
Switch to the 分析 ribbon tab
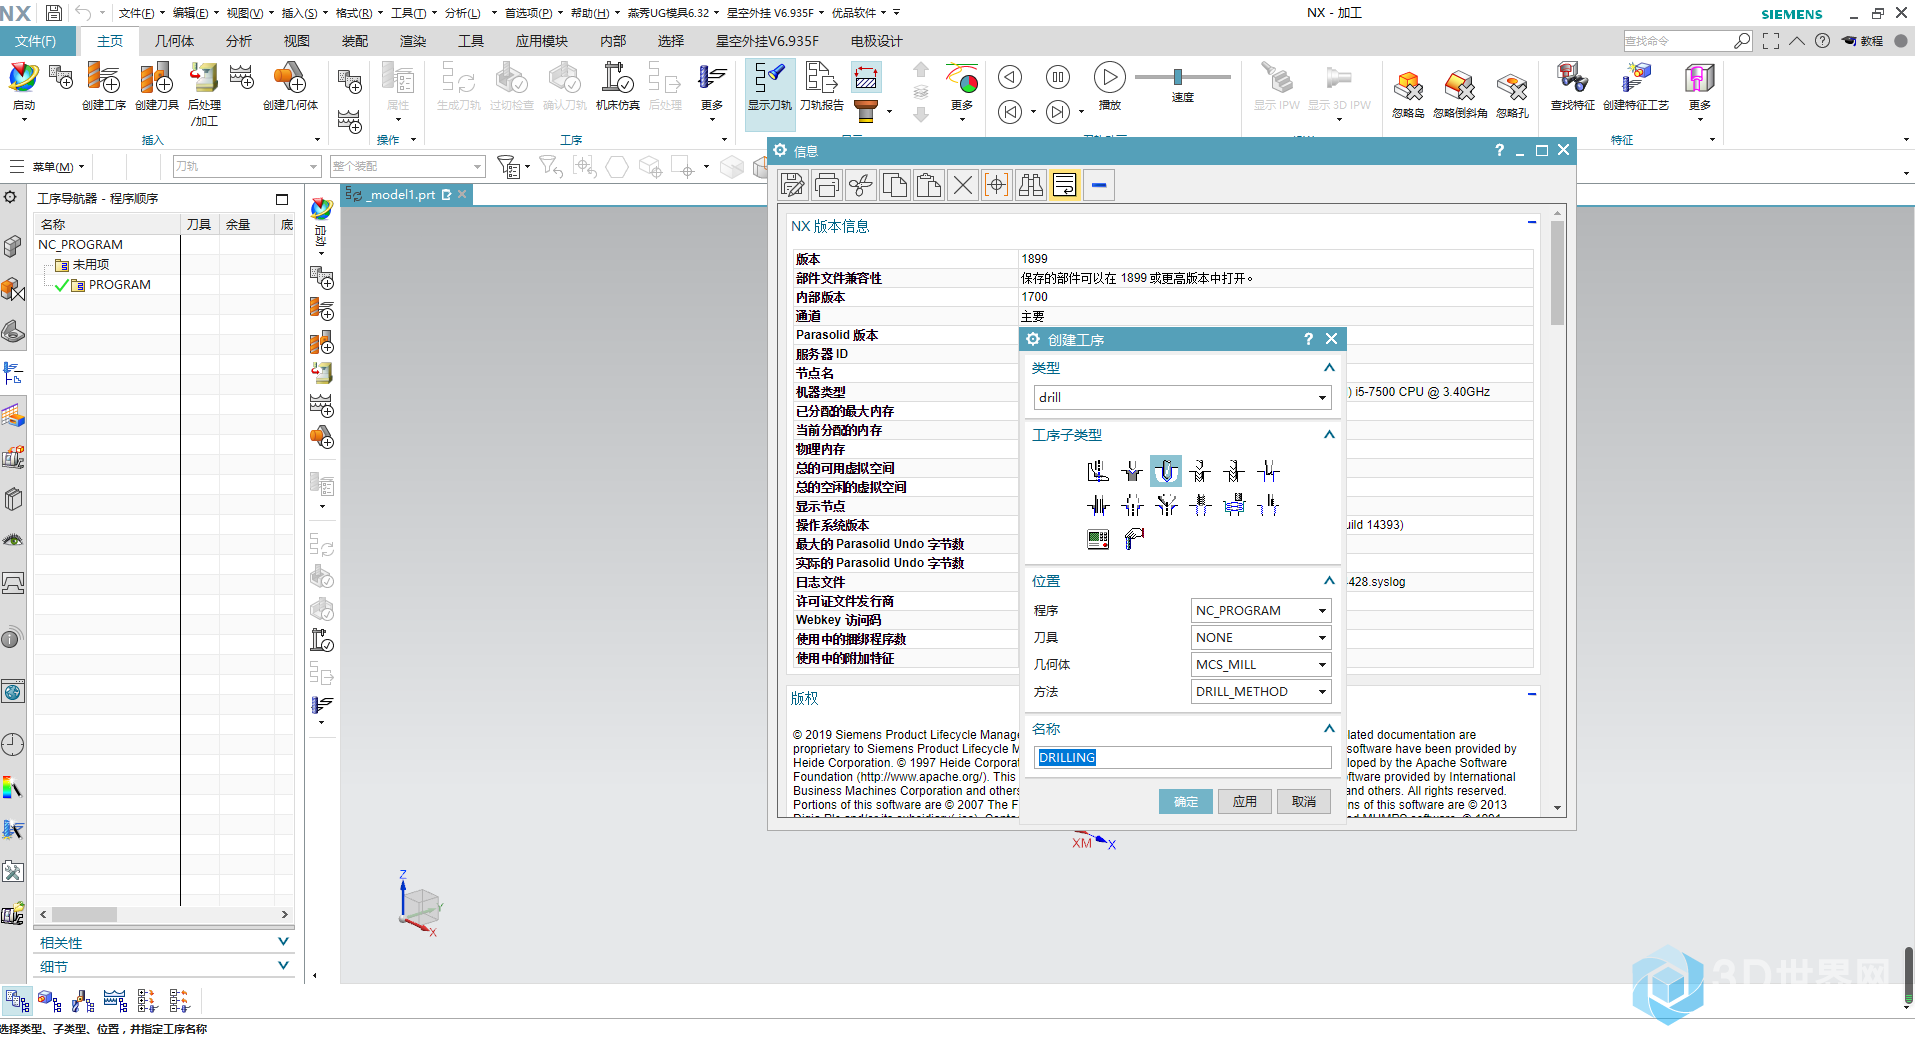coord(239,41)
